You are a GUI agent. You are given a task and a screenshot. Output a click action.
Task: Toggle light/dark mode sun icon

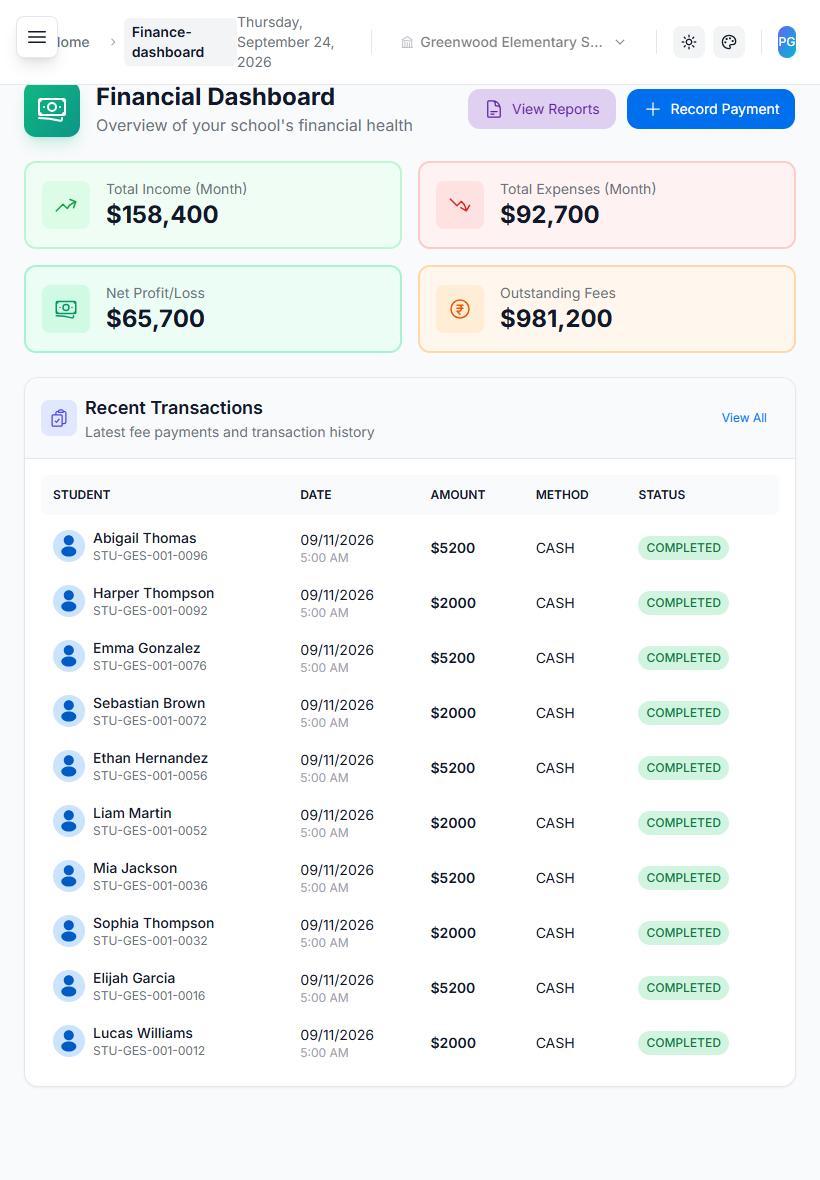(x=688, y=42)
